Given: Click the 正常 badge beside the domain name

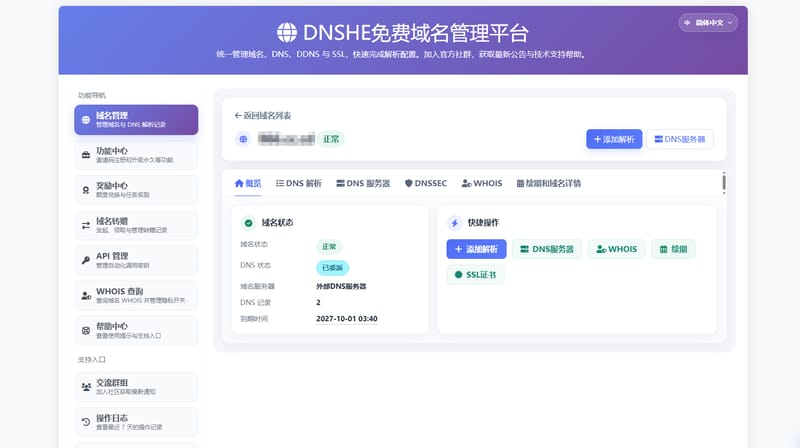Looking at the screenshot, I should [x=331, y=139].
